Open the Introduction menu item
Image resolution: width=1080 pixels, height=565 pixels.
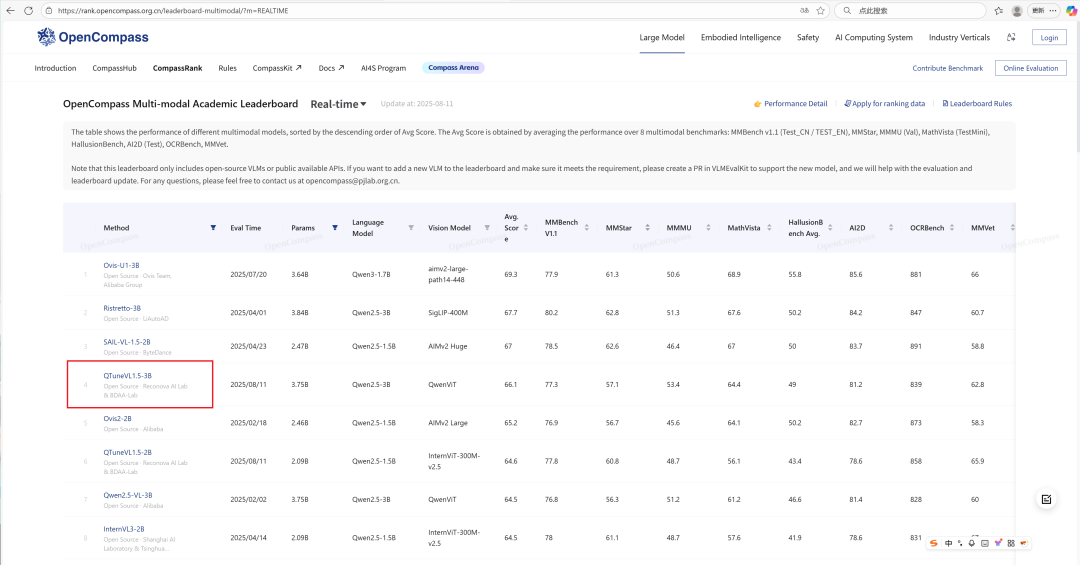pyautogui.click(x=55, y=68)
